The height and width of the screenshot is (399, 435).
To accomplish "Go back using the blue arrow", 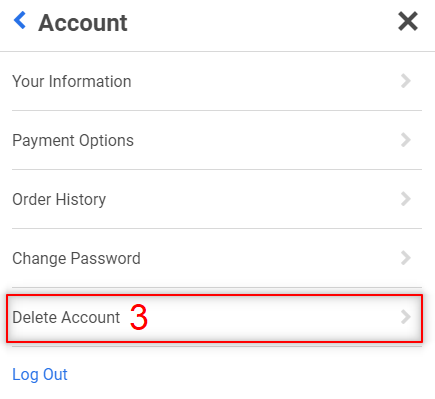I will (x=20, y=20).
